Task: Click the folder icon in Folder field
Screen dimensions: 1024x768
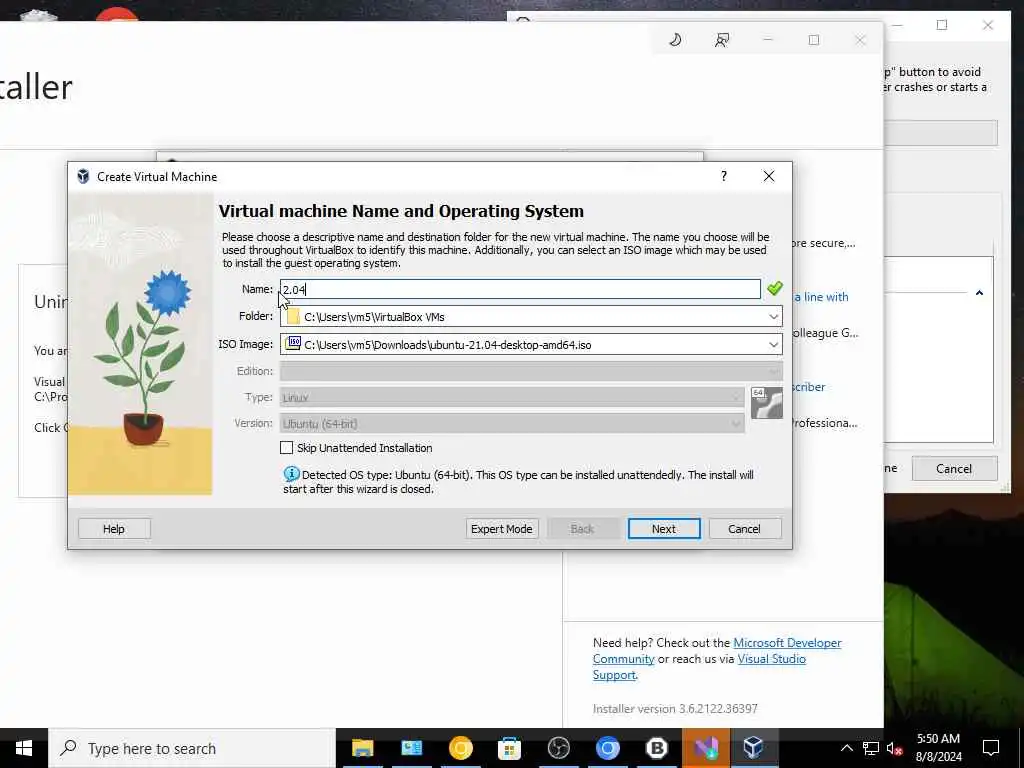Action: [x=293, y=317]
